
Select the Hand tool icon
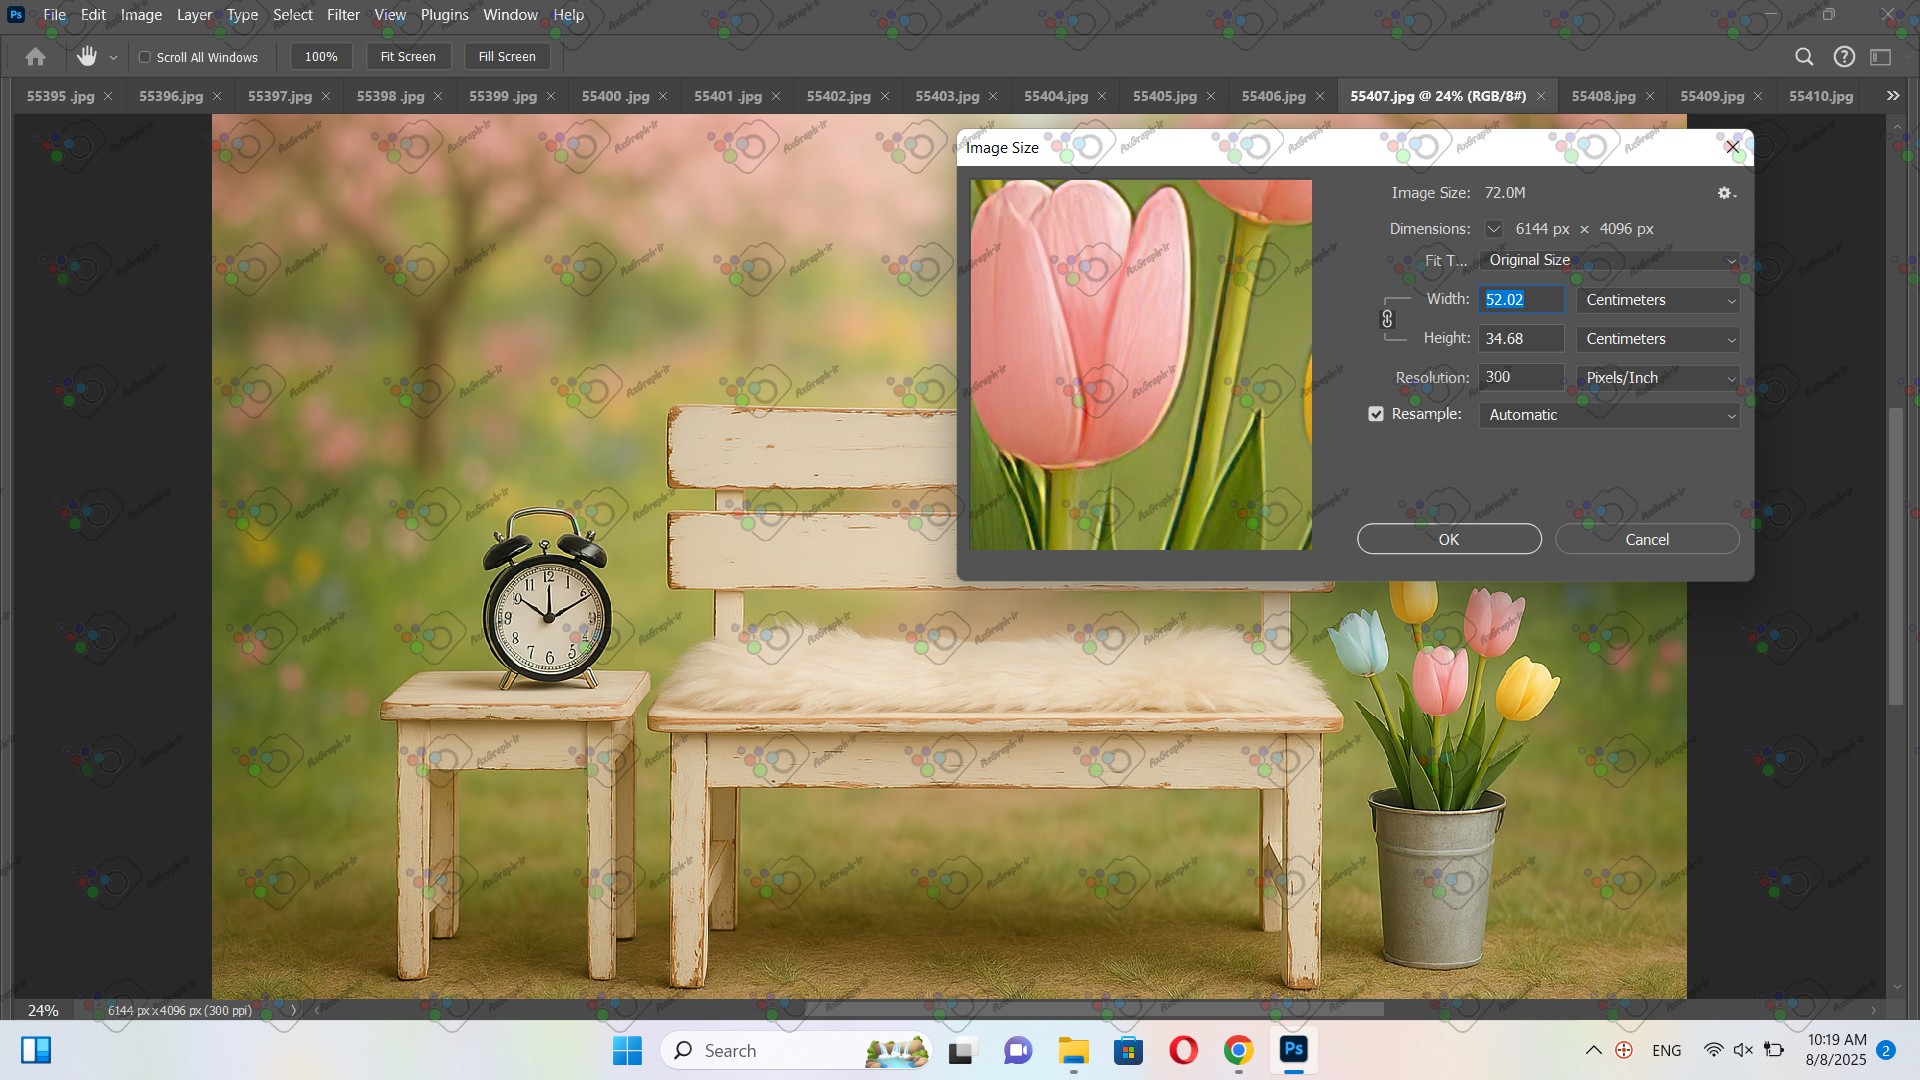point(87,57)
